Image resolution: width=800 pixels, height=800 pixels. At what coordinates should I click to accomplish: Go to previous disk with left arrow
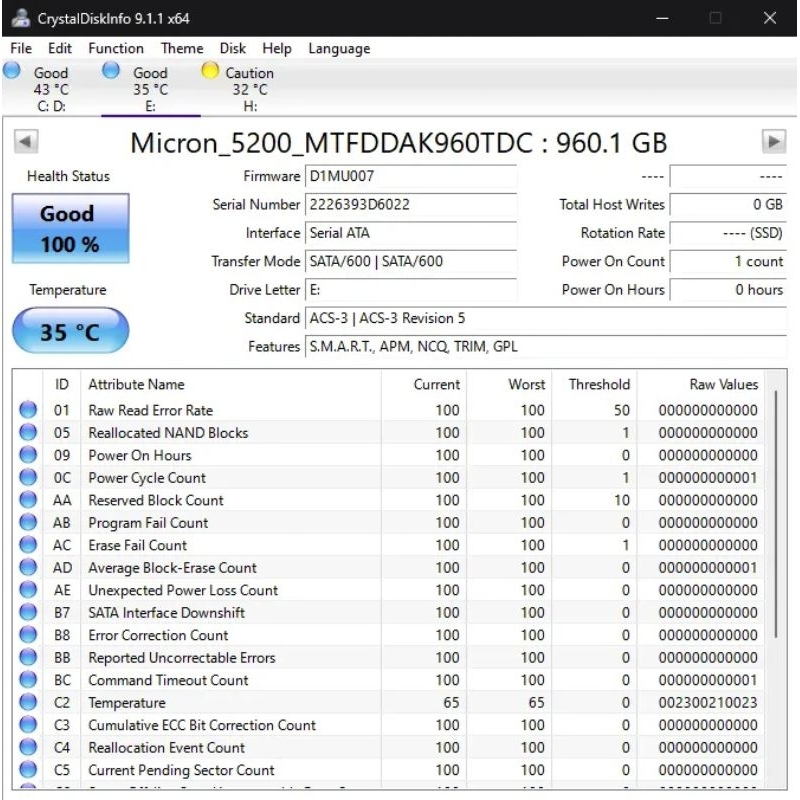tap(26, 141)
